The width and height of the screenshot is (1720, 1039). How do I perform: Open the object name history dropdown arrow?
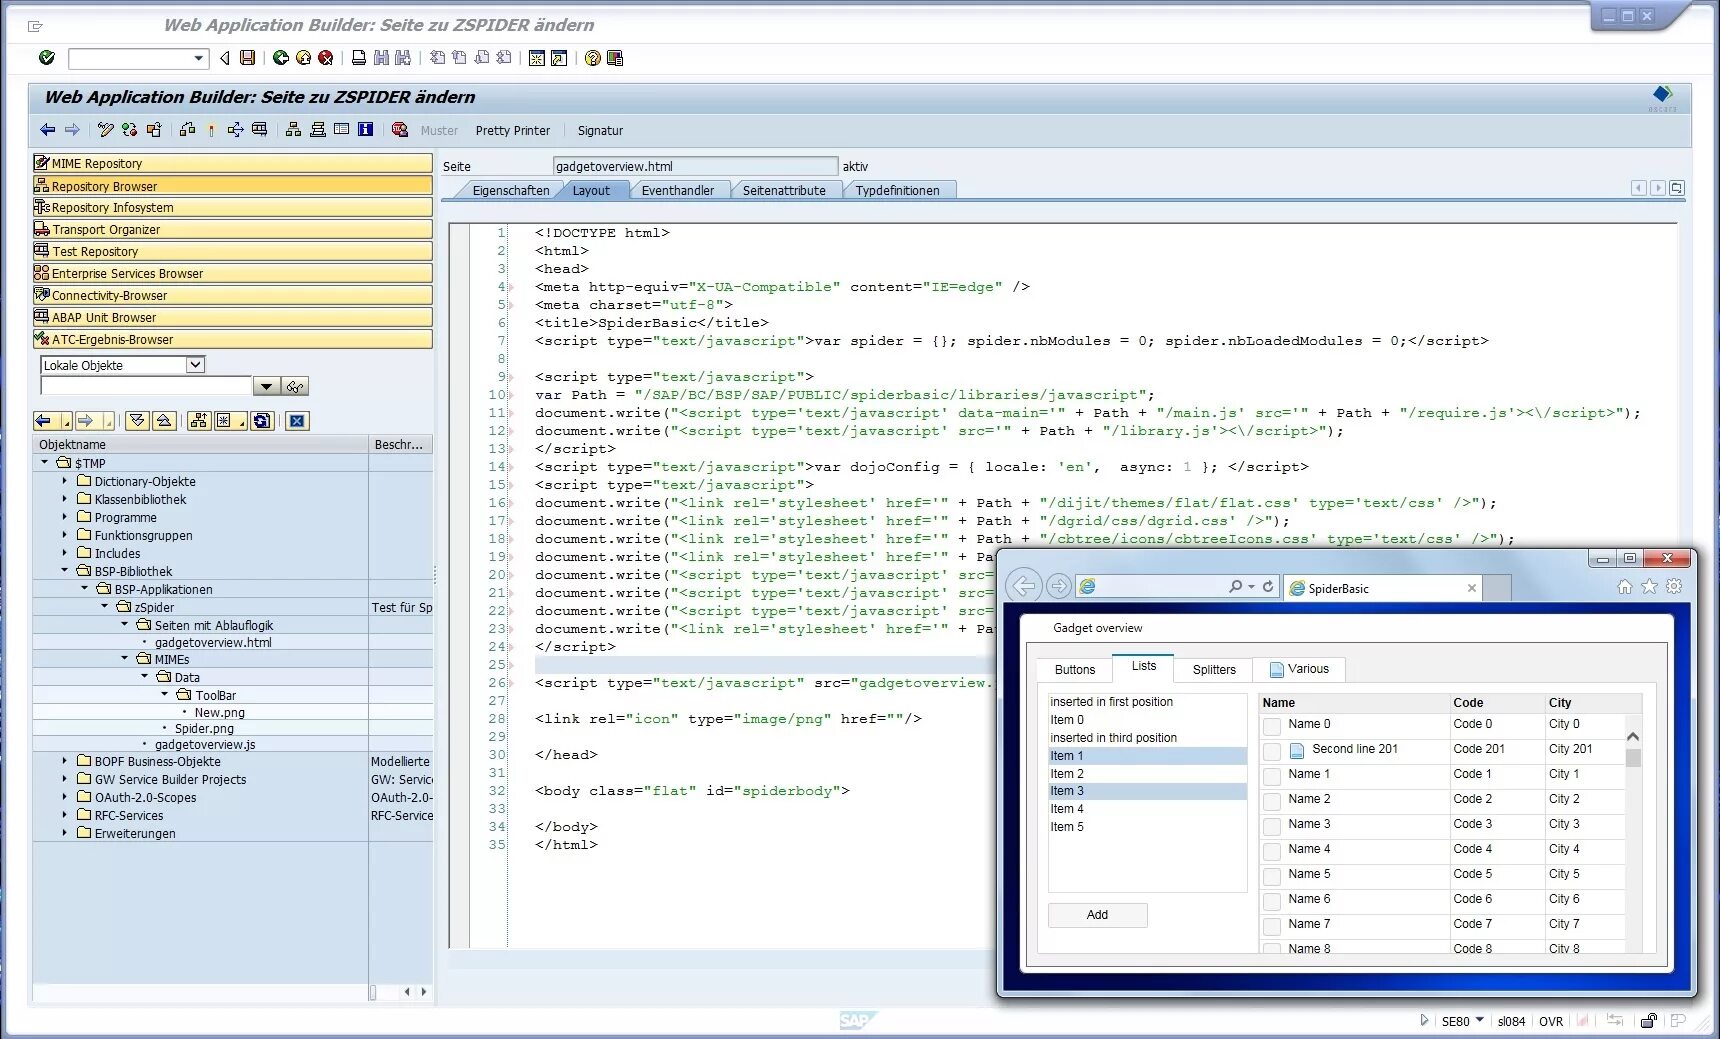click(x=266, y=387)
